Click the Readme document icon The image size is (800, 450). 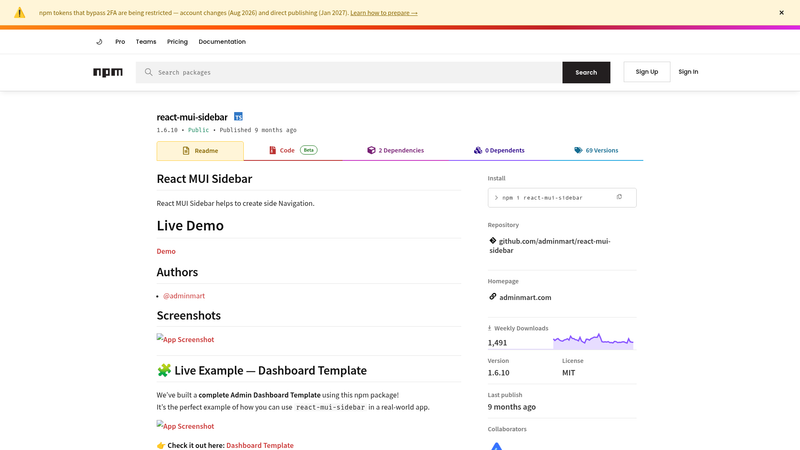click(186, 151)
